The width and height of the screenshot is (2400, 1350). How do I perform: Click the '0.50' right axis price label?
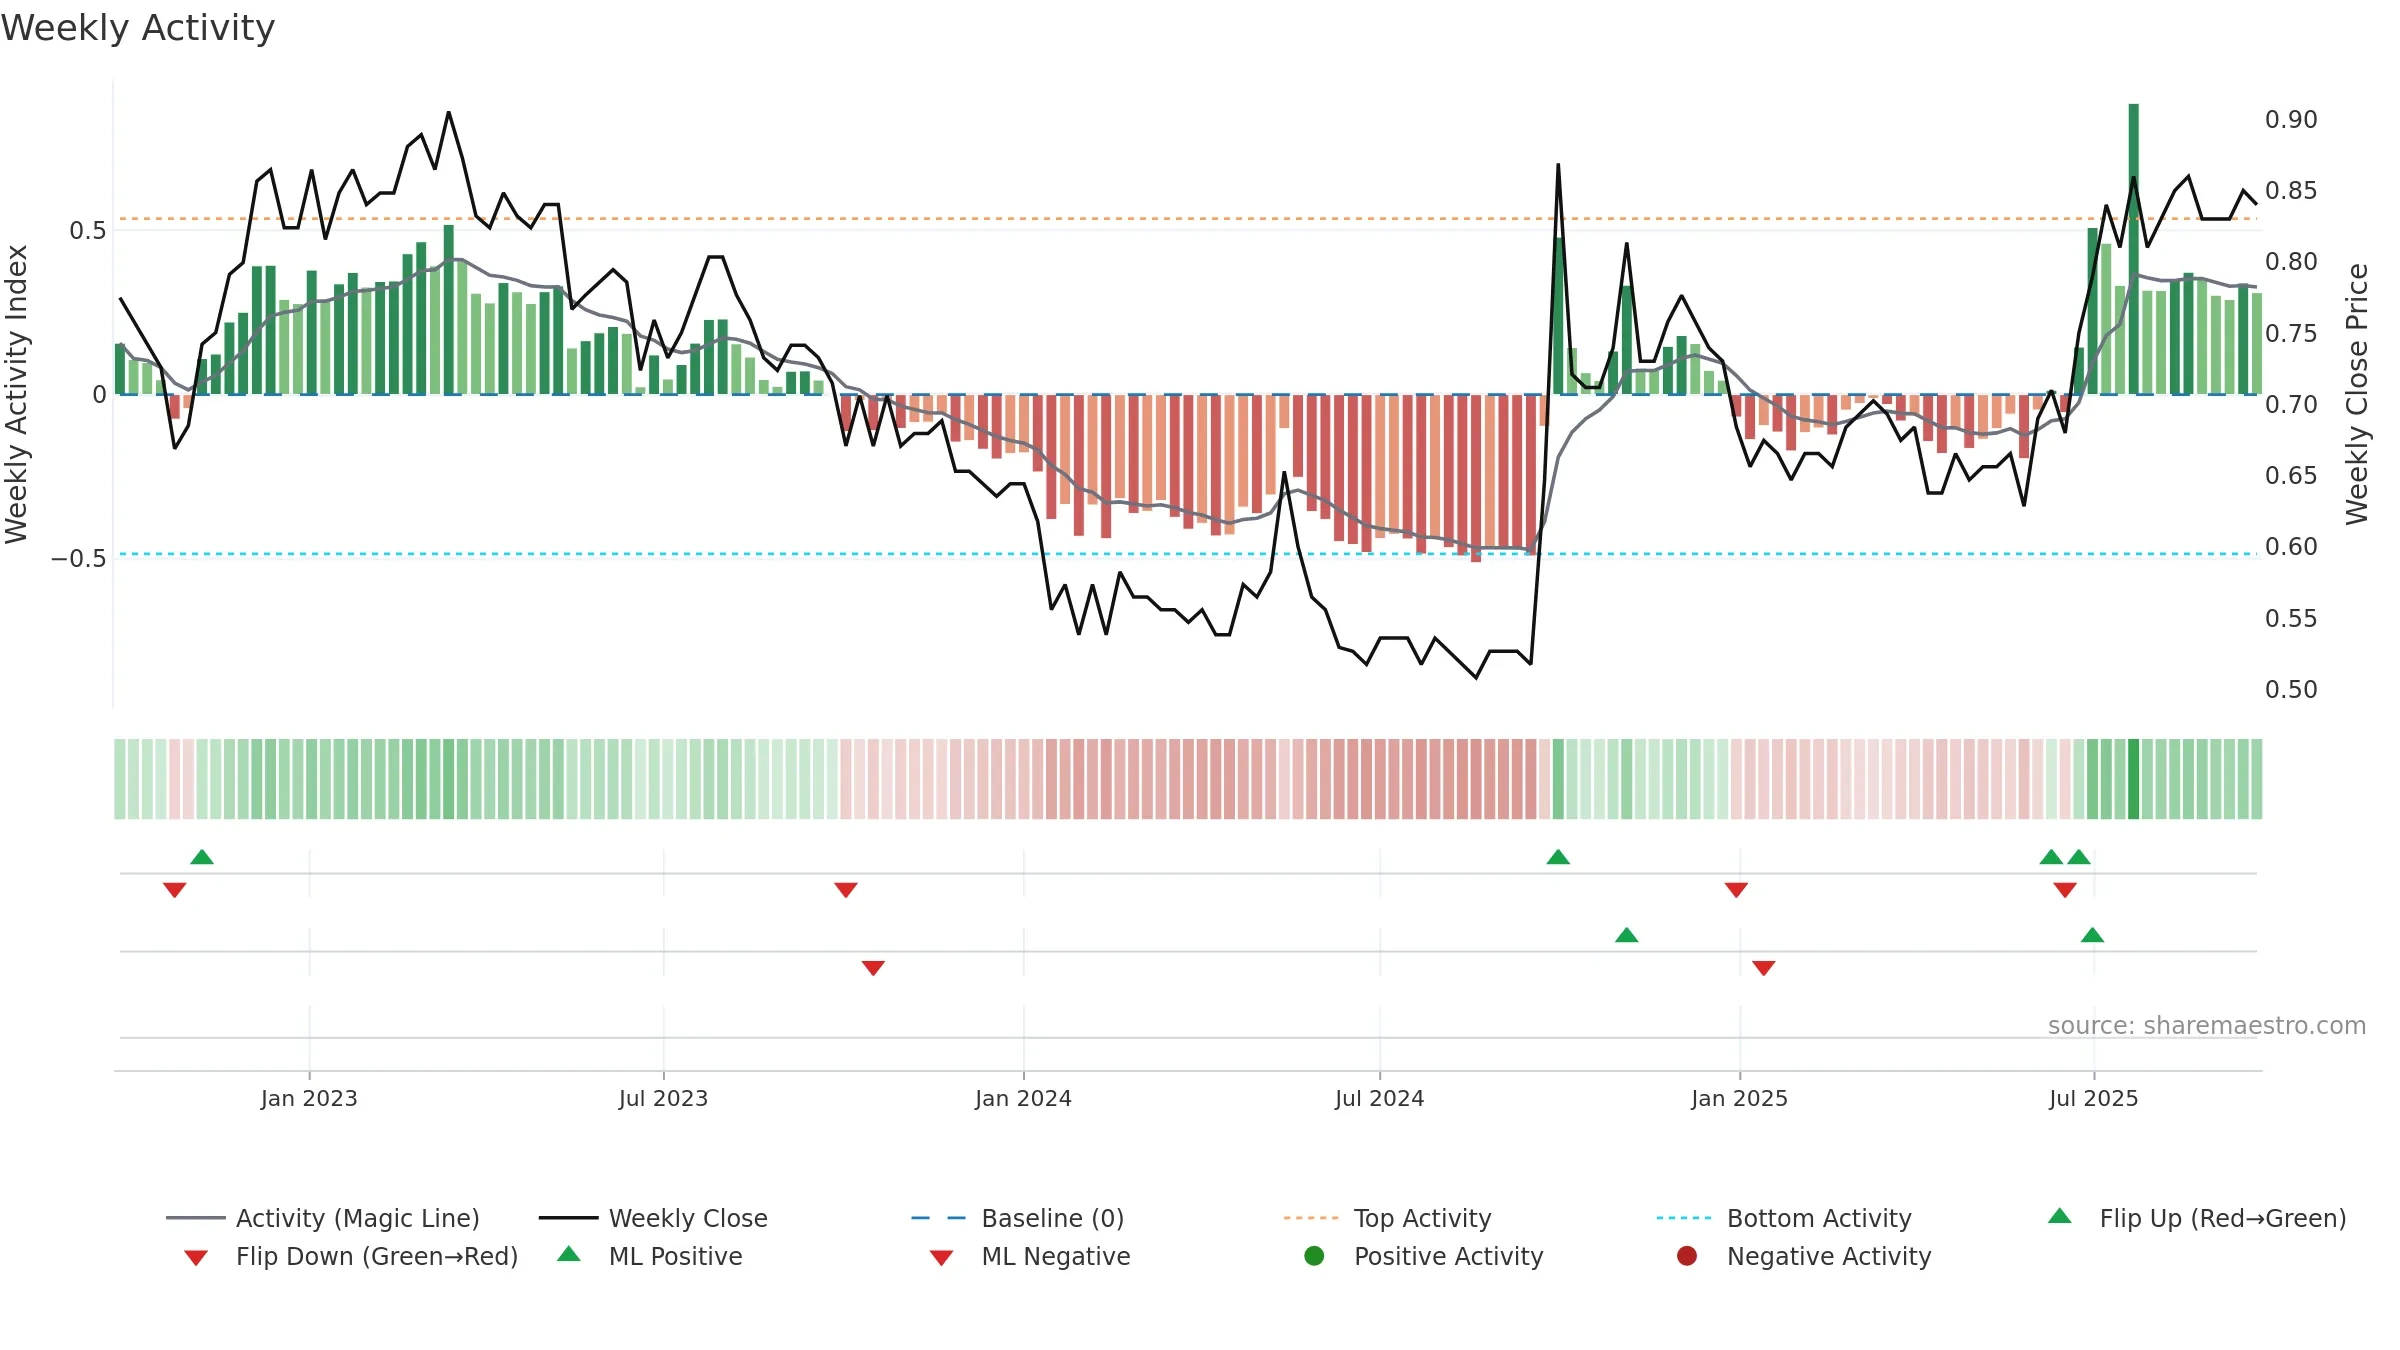click(x=2291, y=690)
